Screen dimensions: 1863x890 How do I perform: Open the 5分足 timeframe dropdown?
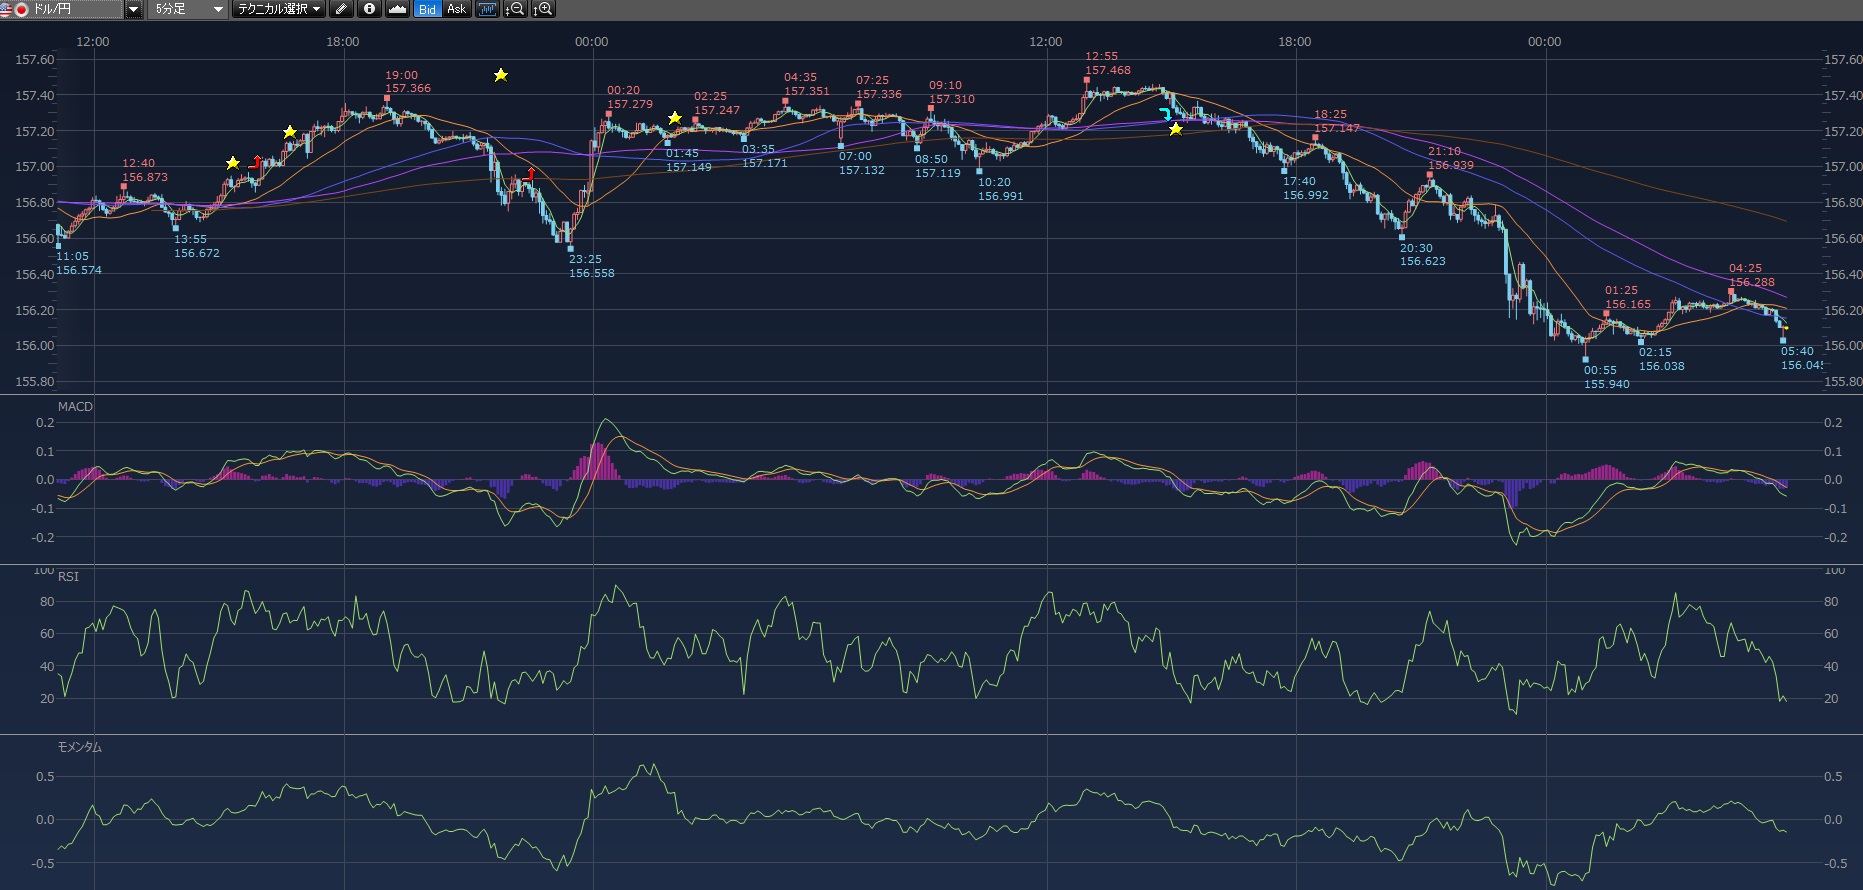click(x=189, y=9)
